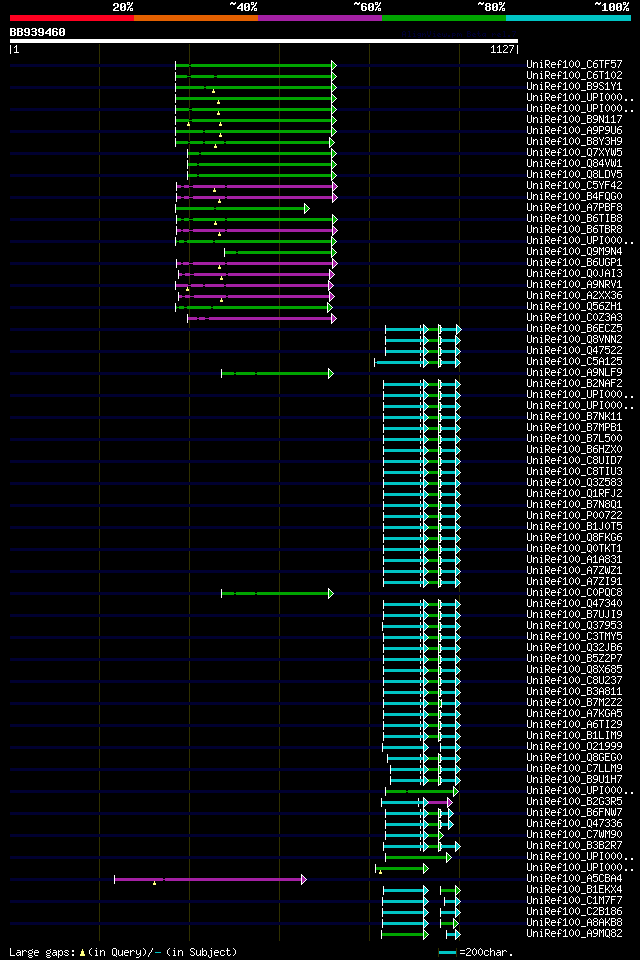Click the cyan ~100% legend segment

coord(568,18)
